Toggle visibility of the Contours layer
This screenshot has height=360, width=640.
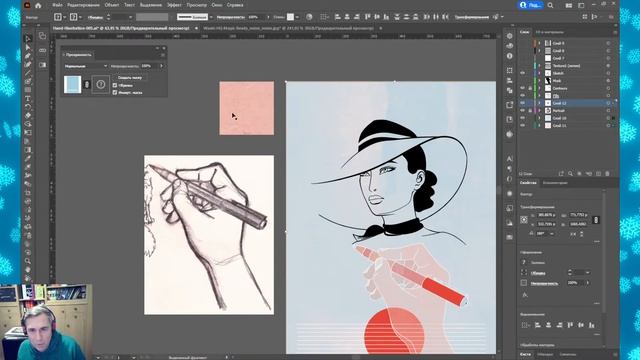[x=522, y=88]
